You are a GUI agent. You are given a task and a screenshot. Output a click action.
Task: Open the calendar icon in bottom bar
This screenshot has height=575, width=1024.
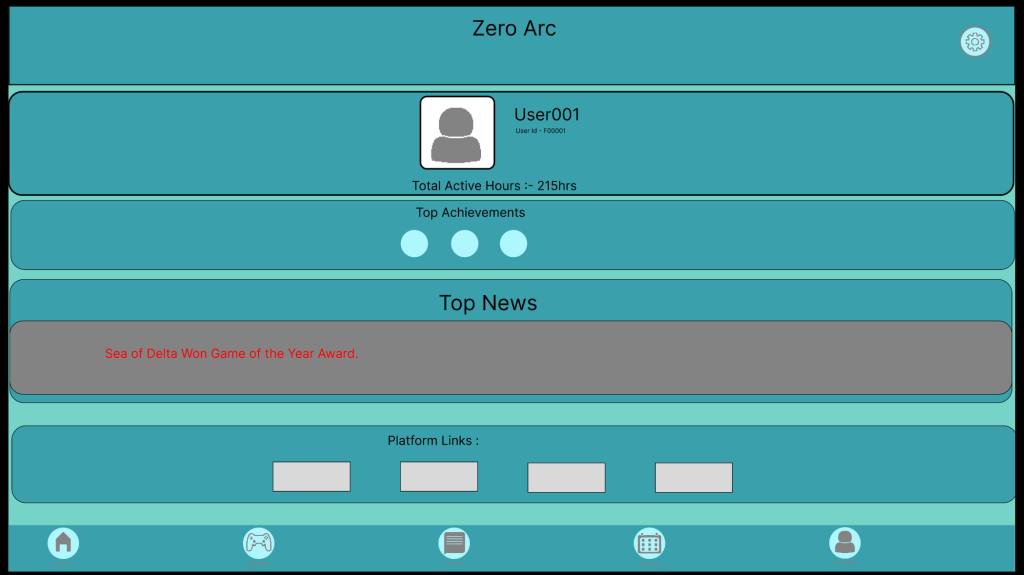point(649,543)
